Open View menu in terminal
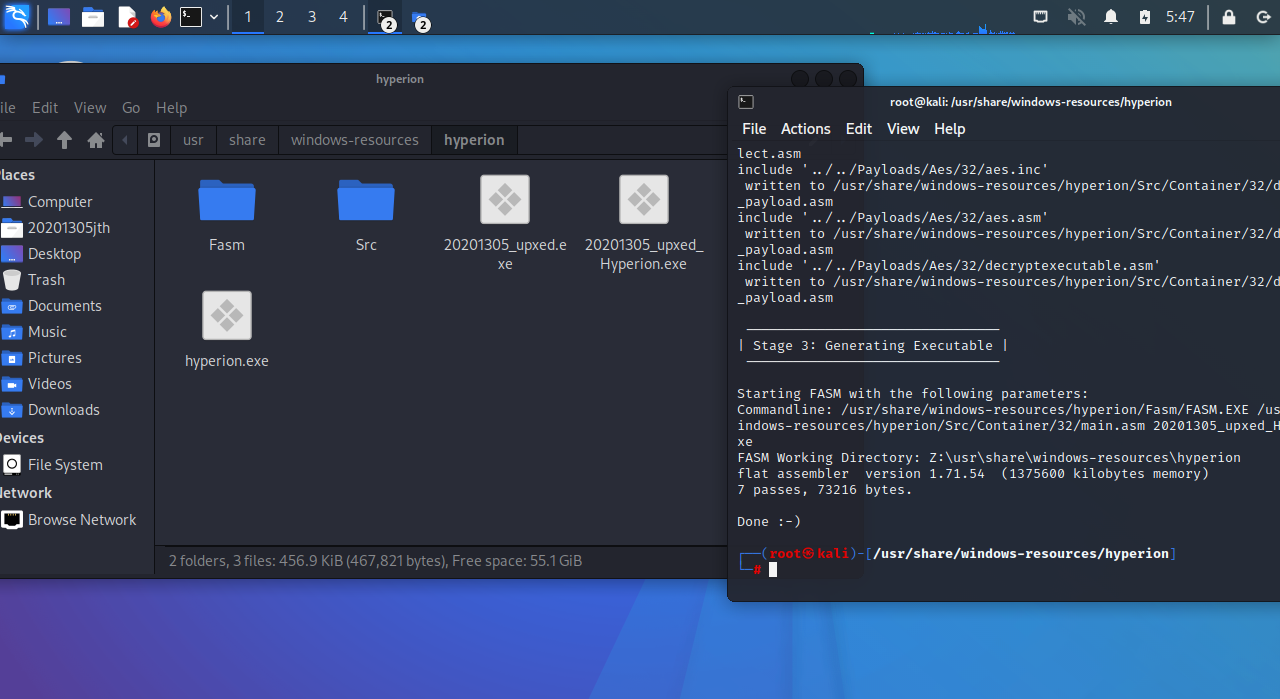The height and width of the screenshot is (699, 1280). point(903,129)
